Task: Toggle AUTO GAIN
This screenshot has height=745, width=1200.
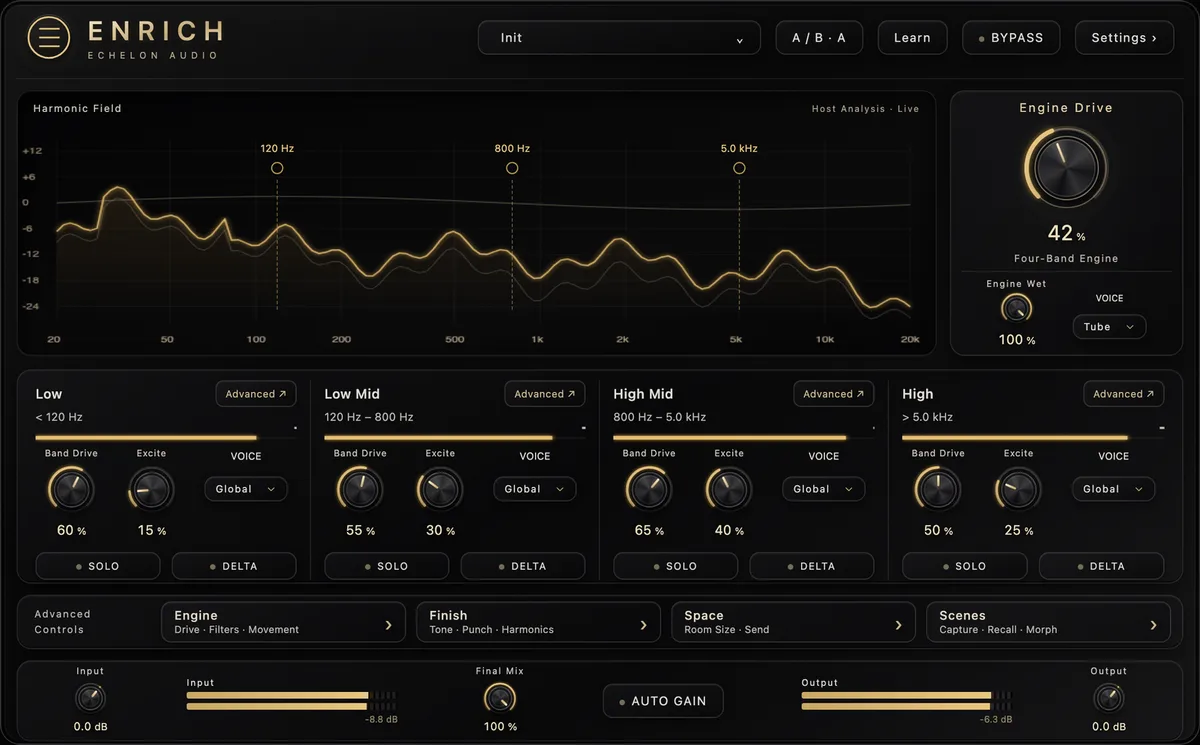Action: (663, 701)
